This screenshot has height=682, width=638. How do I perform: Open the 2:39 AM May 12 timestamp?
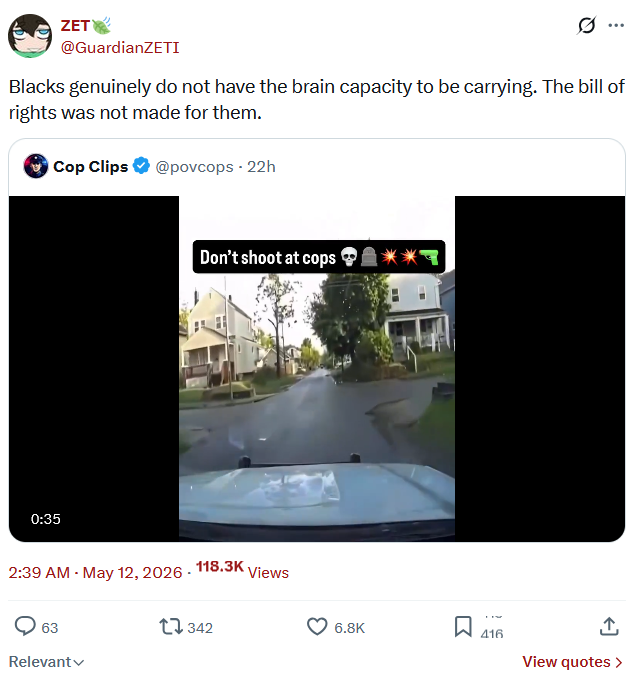click(95, 572)
